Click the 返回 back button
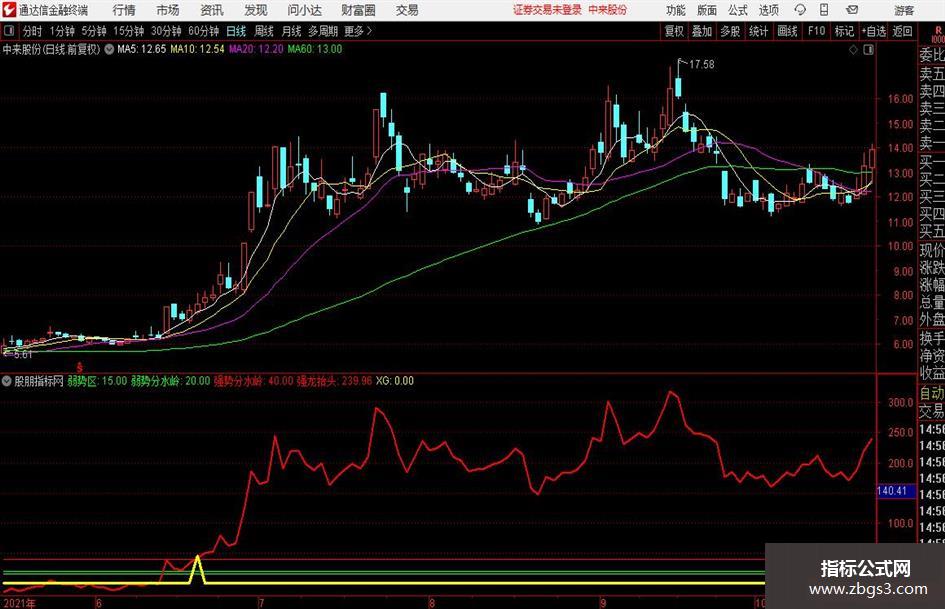This screenshot has height=609, width=945. [x=902, y=31]
